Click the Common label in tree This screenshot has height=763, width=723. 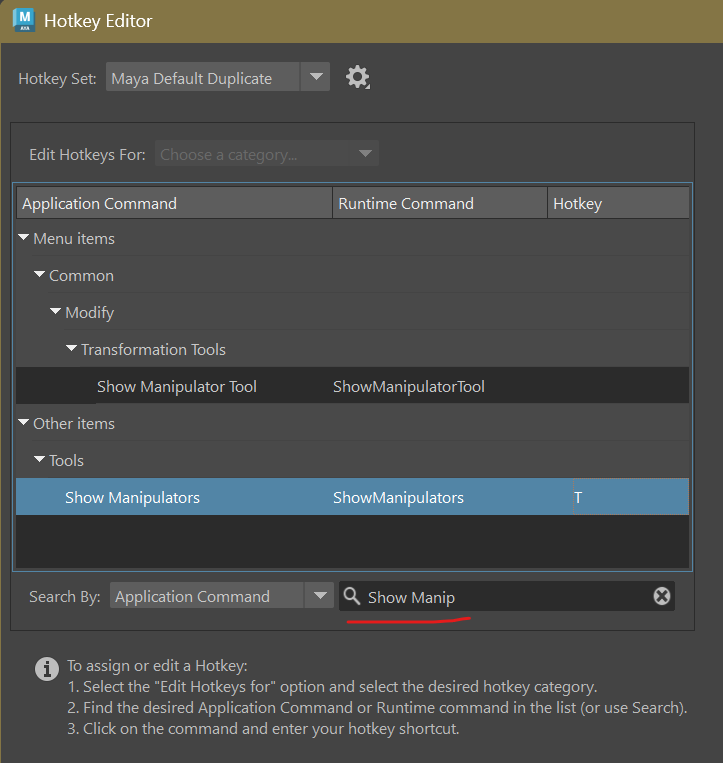81,275
